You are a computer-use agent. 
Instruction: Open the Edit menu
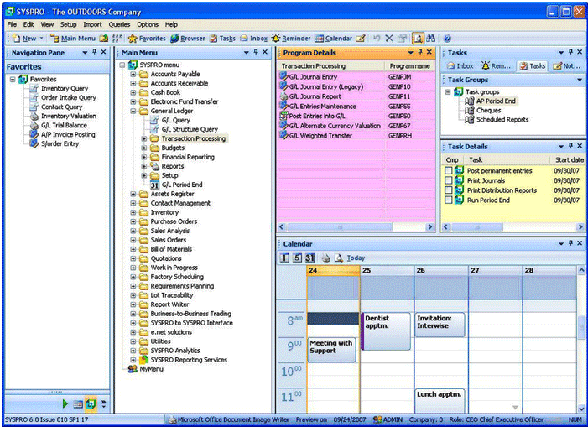click(28, 25)
